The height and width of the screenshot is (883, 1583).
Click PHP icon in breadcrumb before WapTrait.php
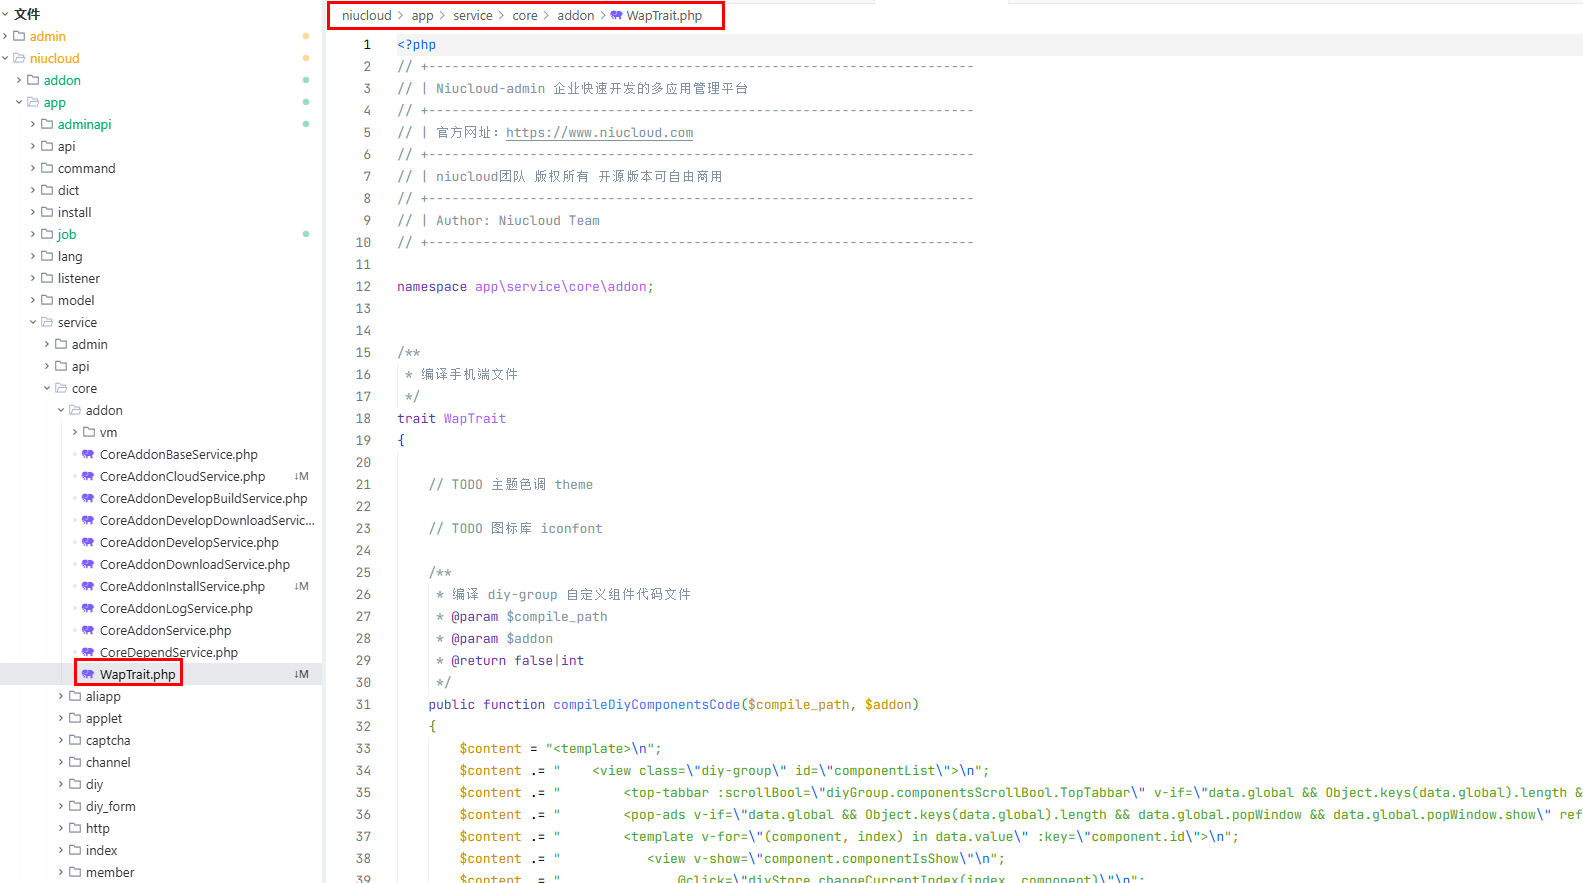tap(616, 16)
